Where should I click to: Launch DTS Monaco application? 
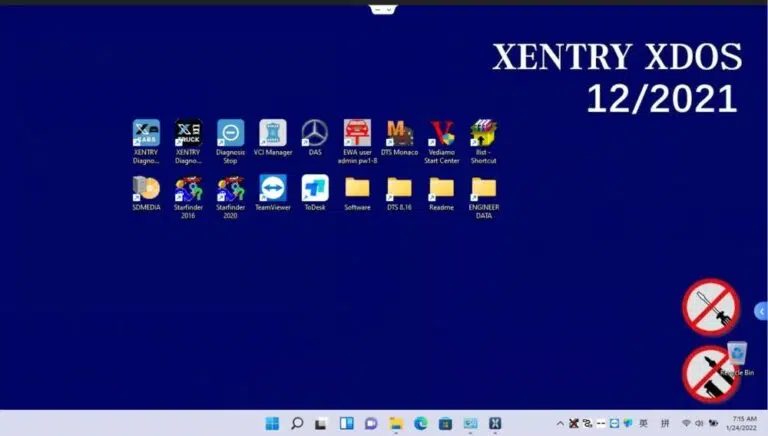pos(400,133)
